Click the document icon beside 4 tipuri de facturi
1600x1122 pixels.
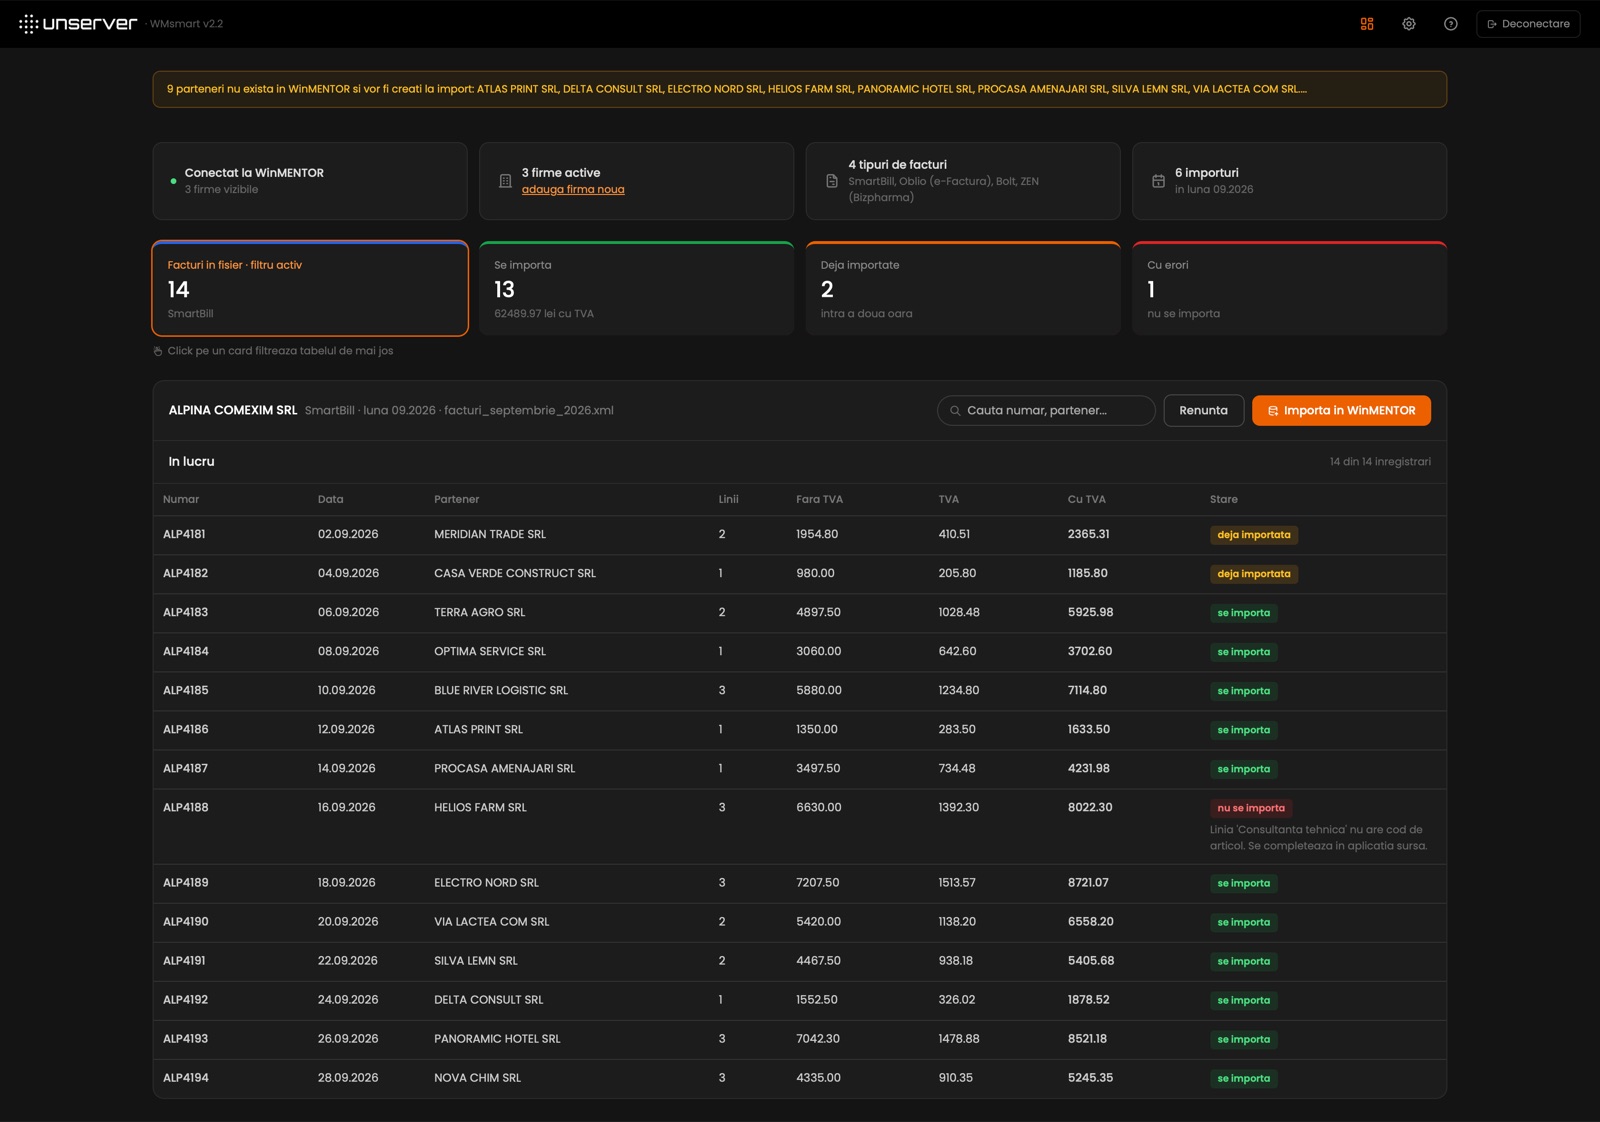(x=832, y=181)
